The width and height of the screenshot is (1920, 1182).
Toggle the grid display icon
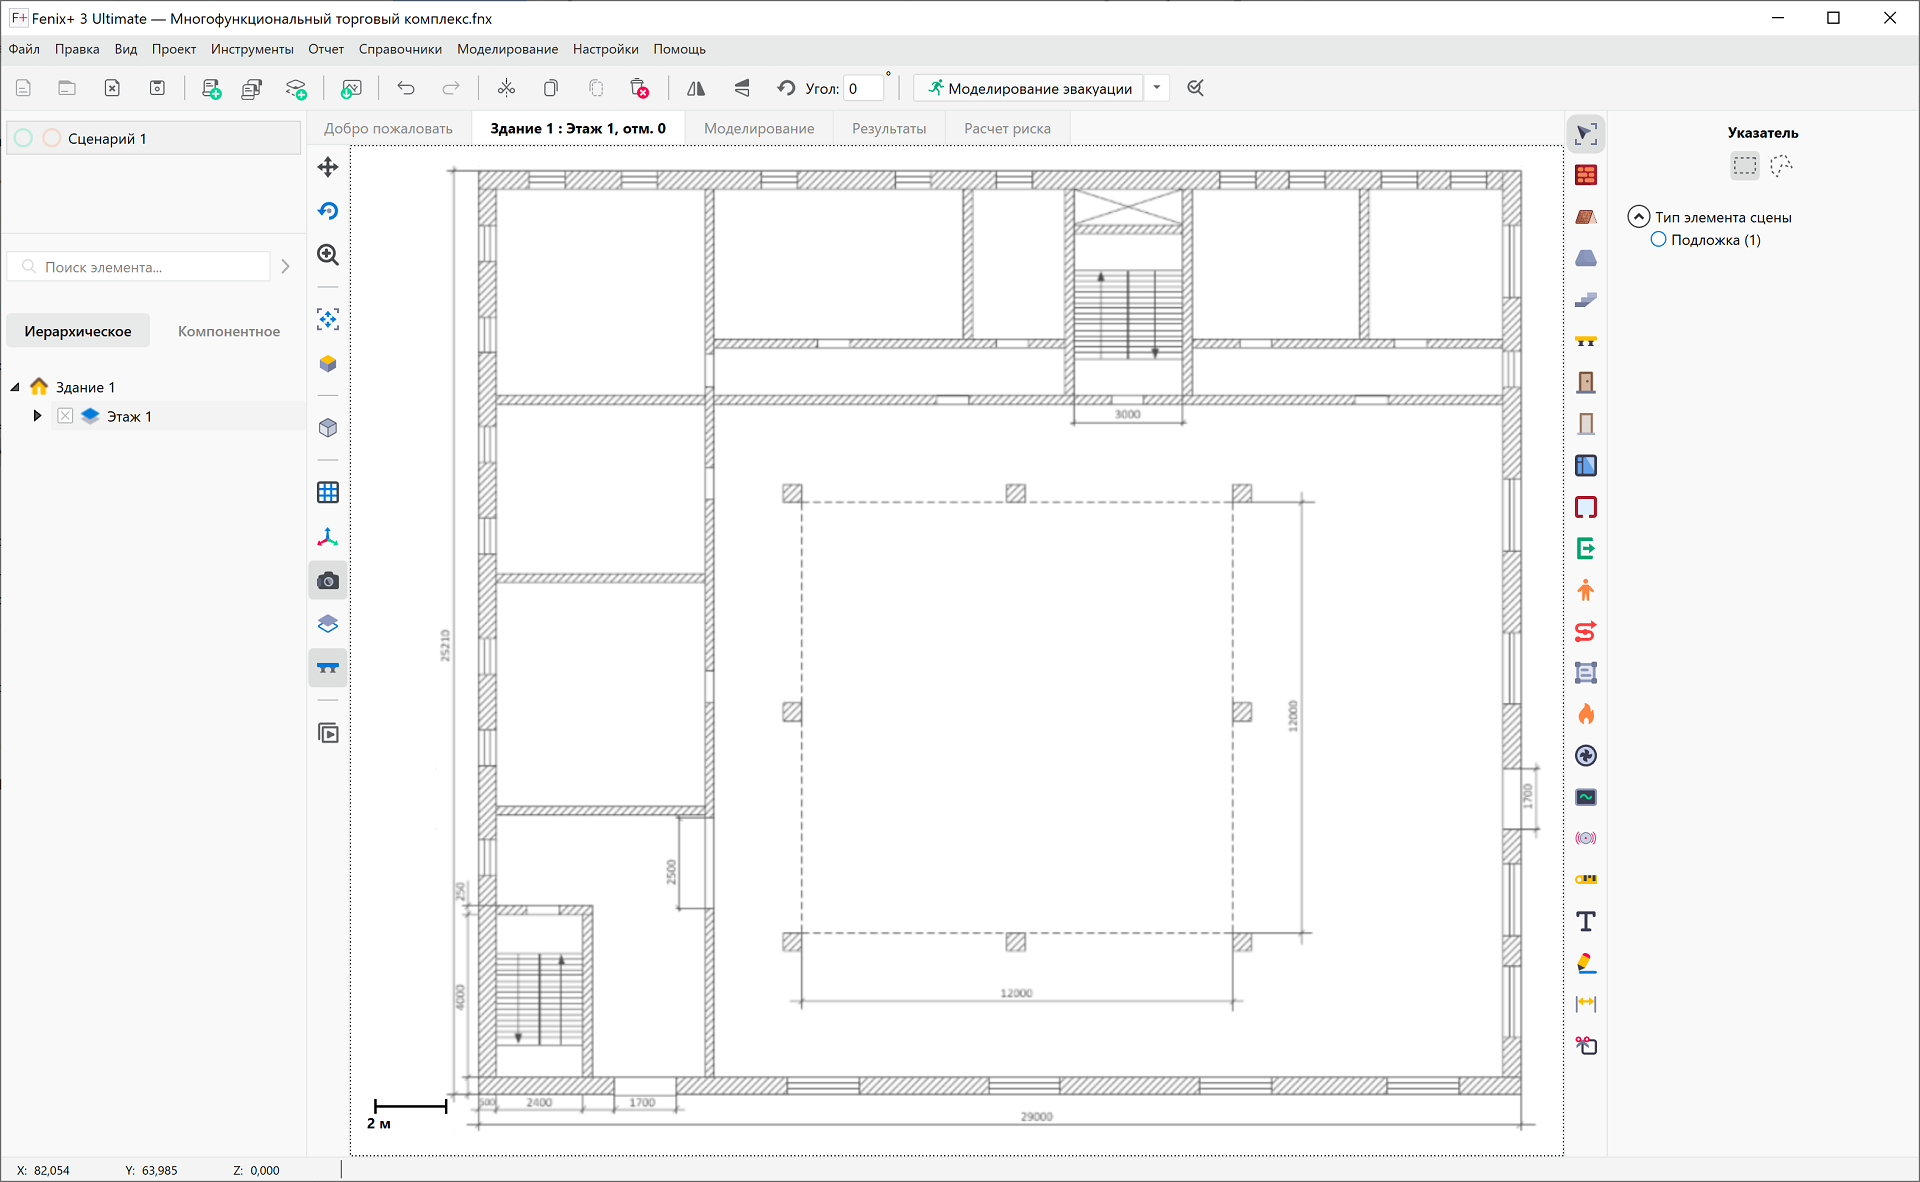(x=328, y=492)
